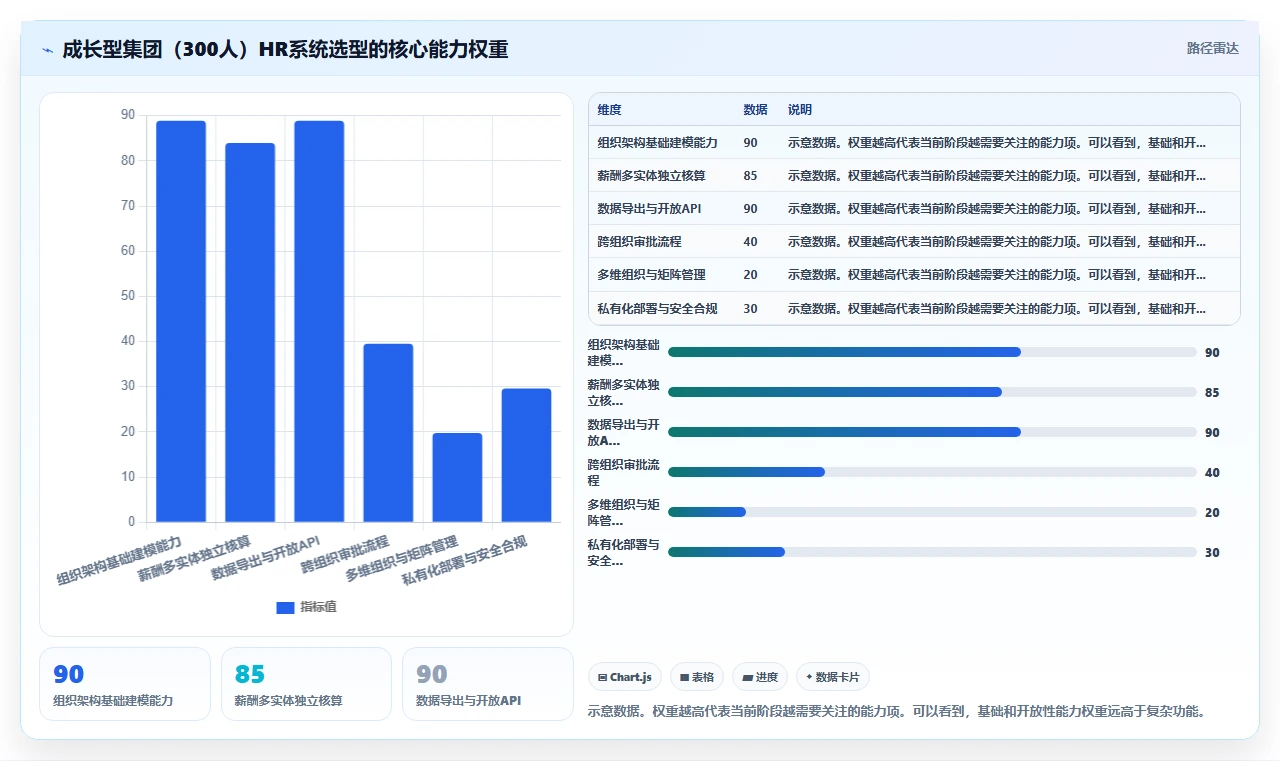This screenshot has height=761, width=1280.
Task: Select table row 跨组织审批流程
Action: pos(914,242)
